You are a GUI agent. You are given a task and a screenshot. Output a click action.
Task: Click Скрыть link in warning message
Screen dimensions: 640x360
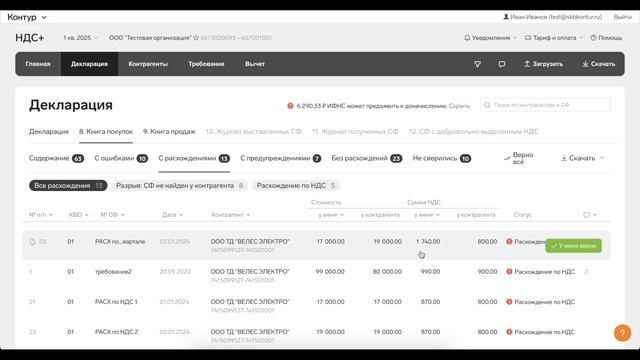[x=459, y=106]
